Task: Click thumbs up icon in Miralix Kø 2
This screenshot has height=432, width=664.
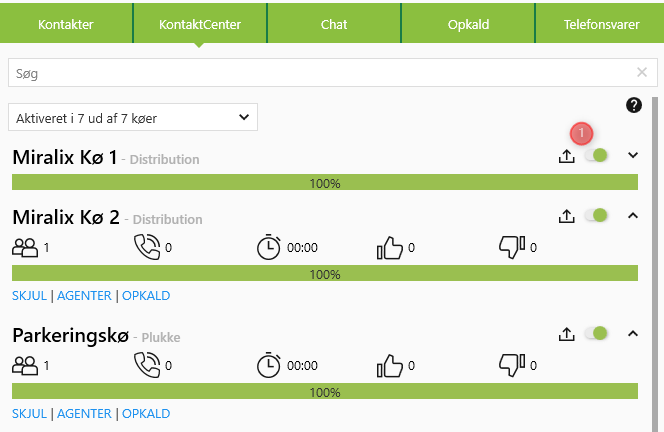Action: [x=389, y=247]
